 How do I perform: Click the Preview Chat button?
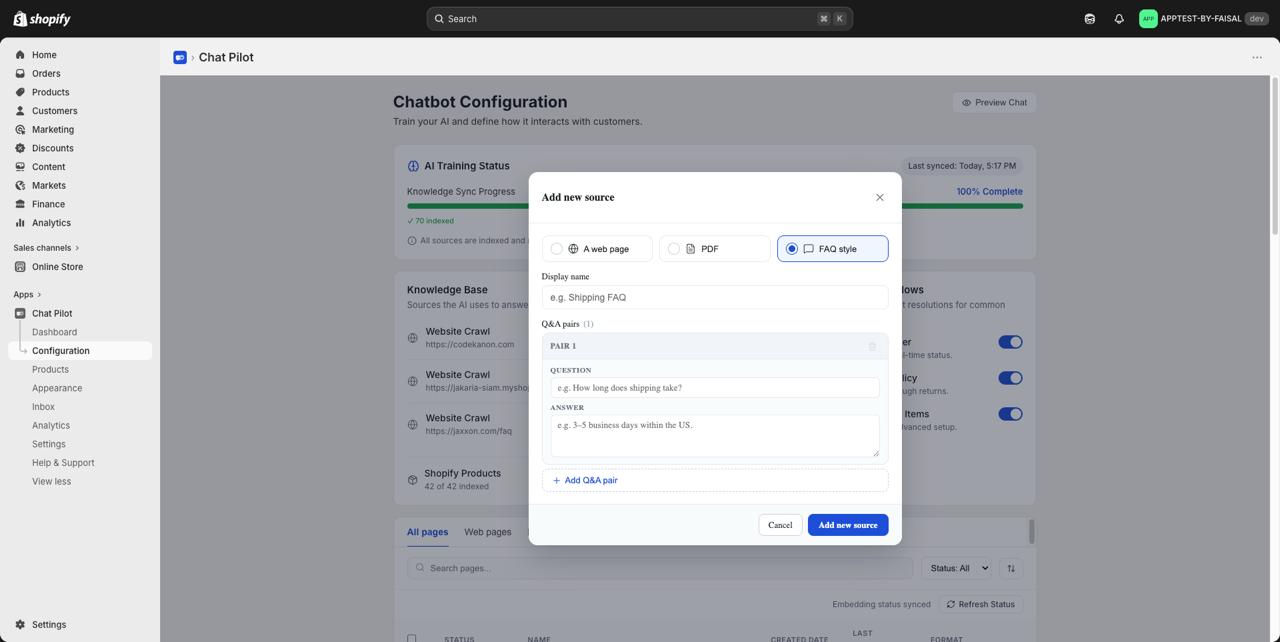(994, 102)
